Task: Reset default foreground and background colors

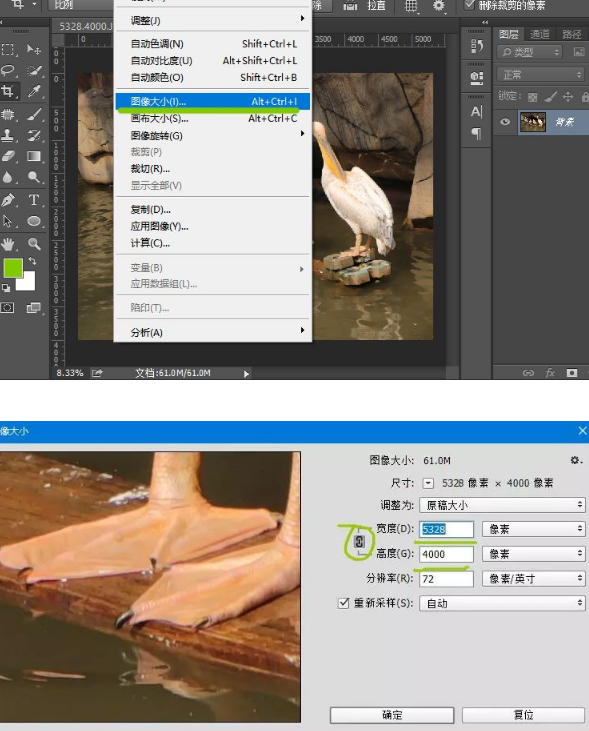Action: 6,288
